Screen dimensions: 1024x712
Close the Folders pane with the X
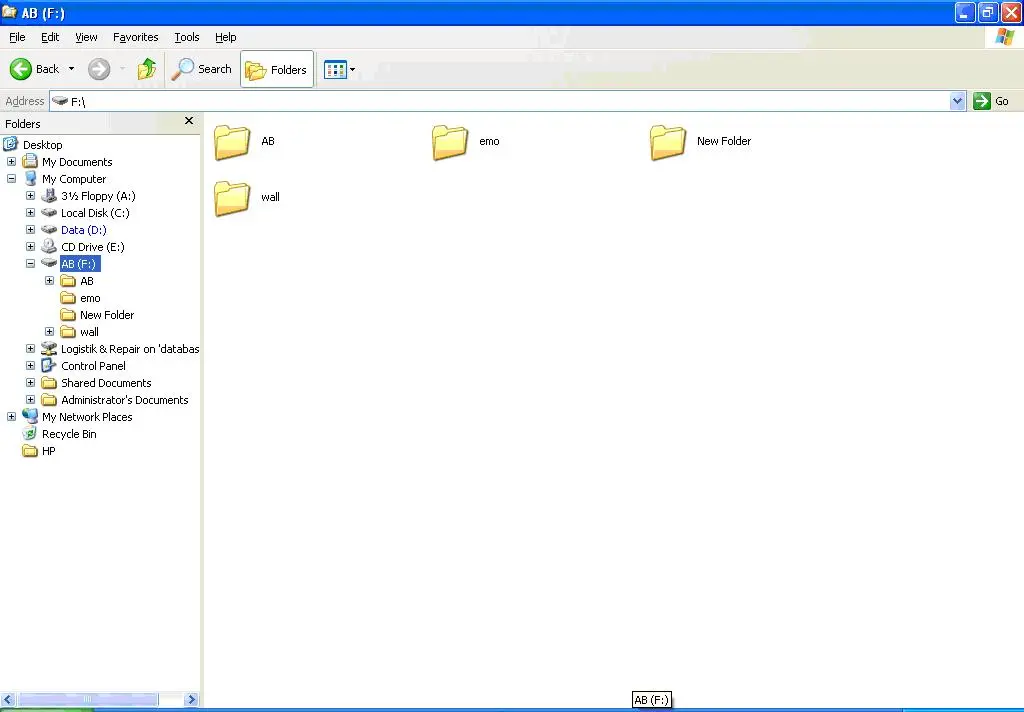point(189,121)
